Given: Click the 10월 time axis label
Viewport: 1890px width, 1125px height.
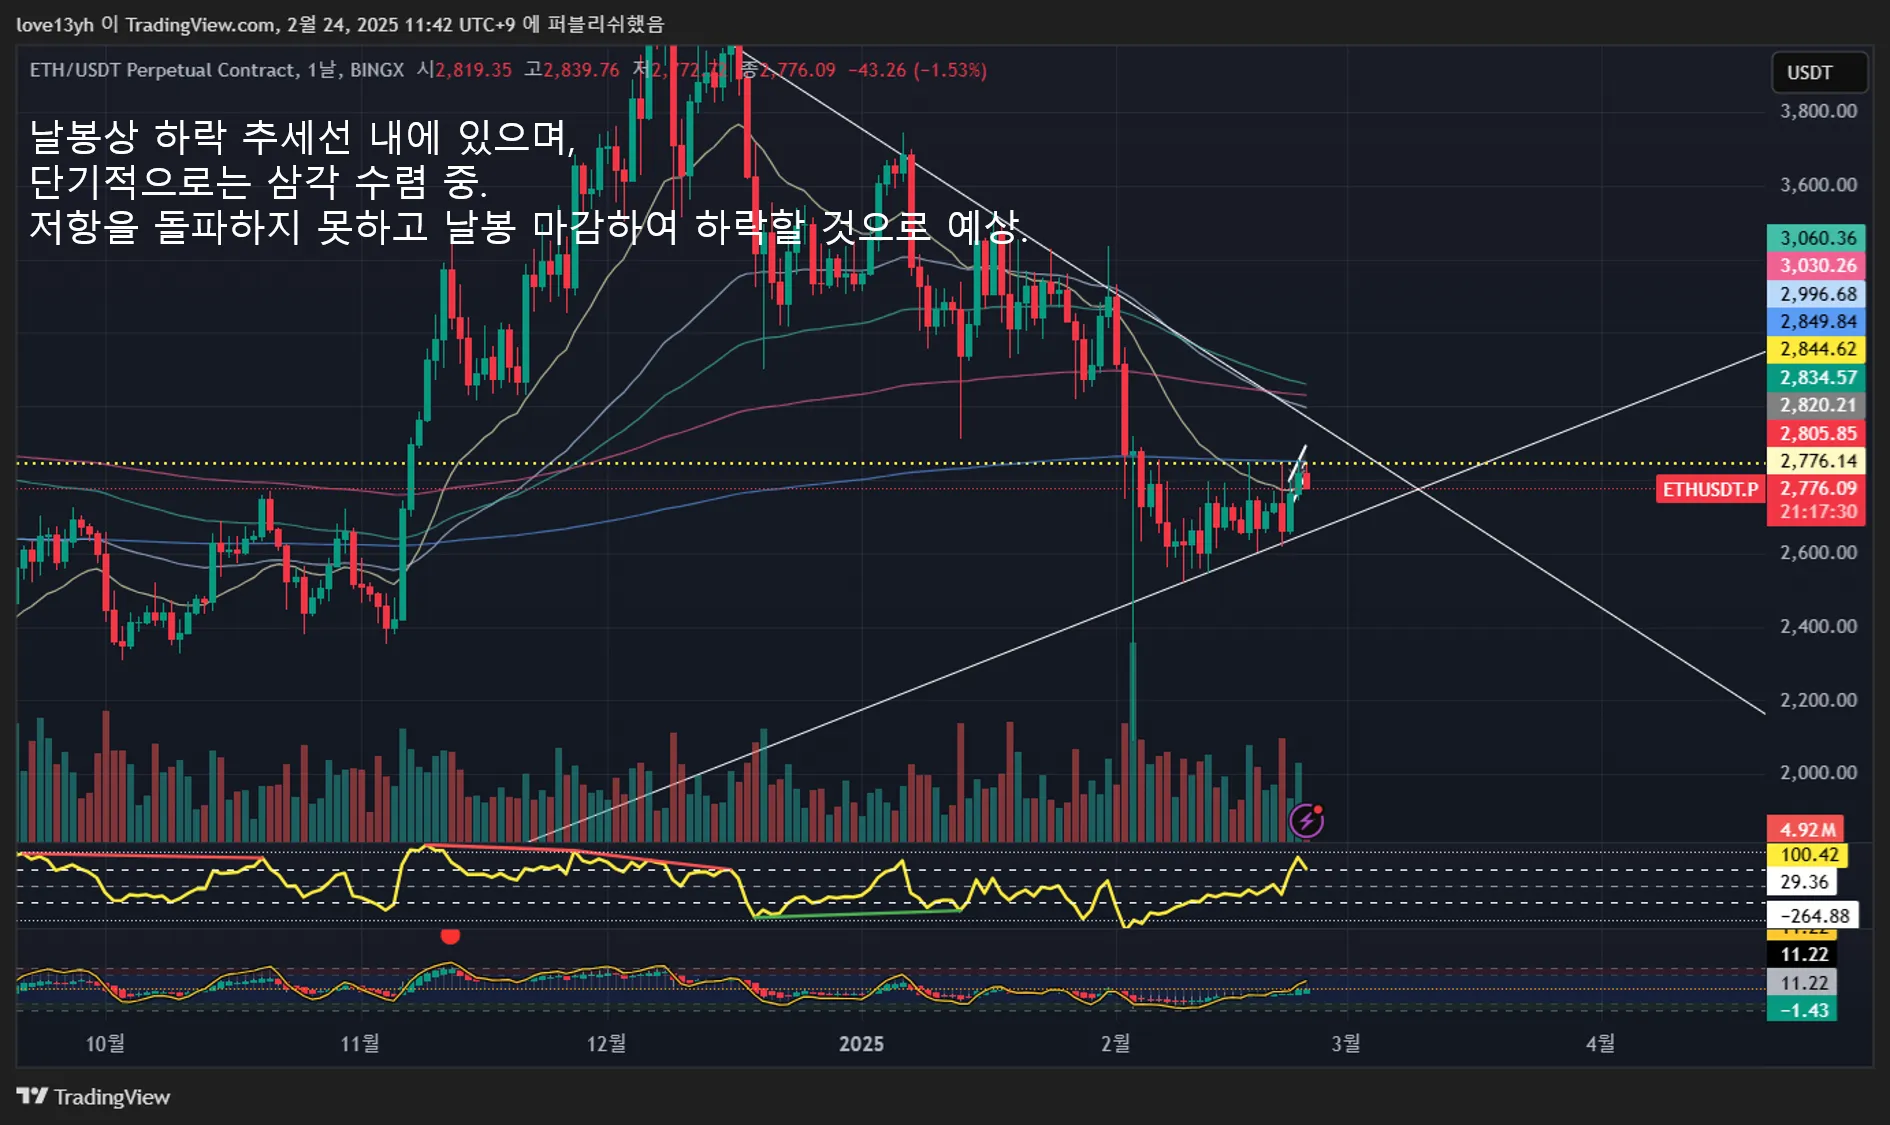Looking at the screenshot, I should pyautogui.click(x=105, y=1043).
